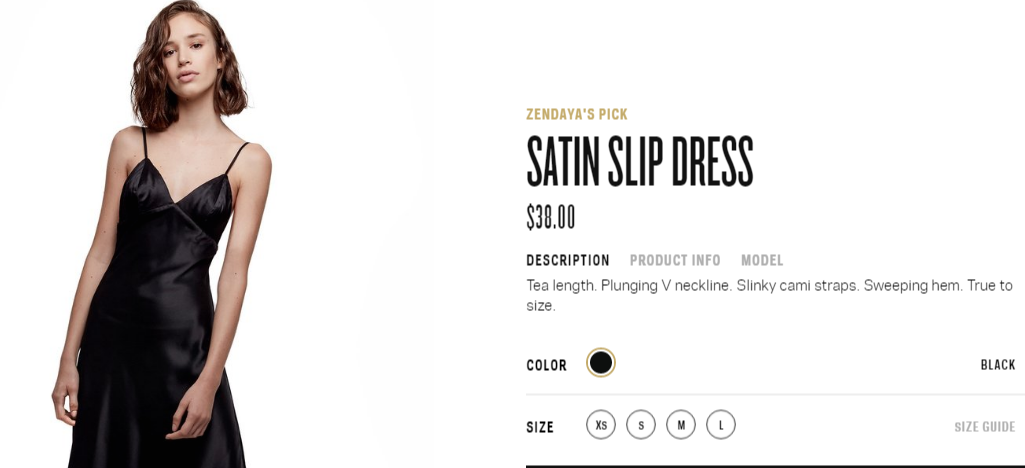Viewport: 1025px width, 468px height.
Task: Choose the black color swatch
Action: [x=601, y=363]
